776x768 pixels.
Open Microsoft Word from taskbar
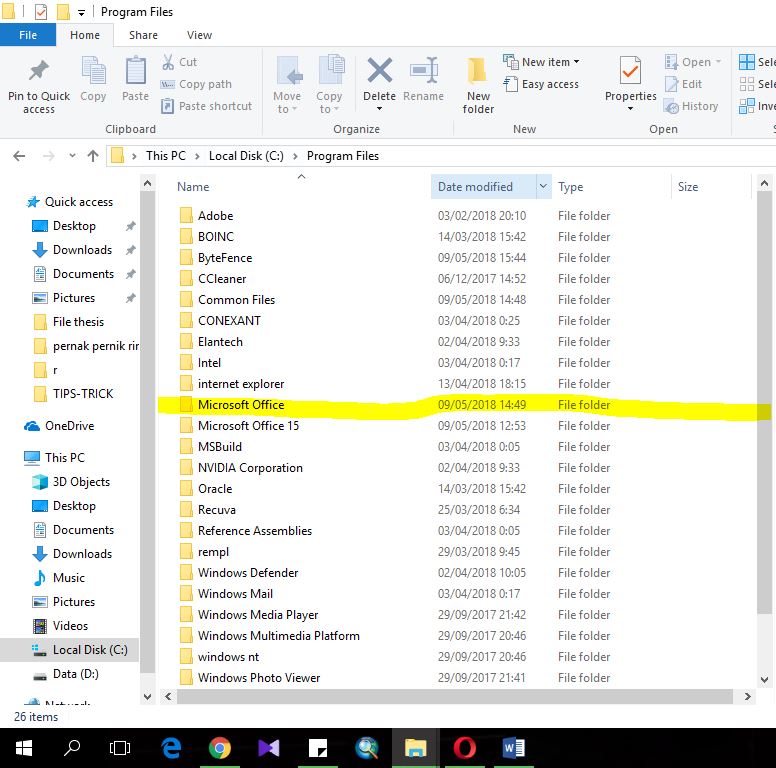click(513, 748)
